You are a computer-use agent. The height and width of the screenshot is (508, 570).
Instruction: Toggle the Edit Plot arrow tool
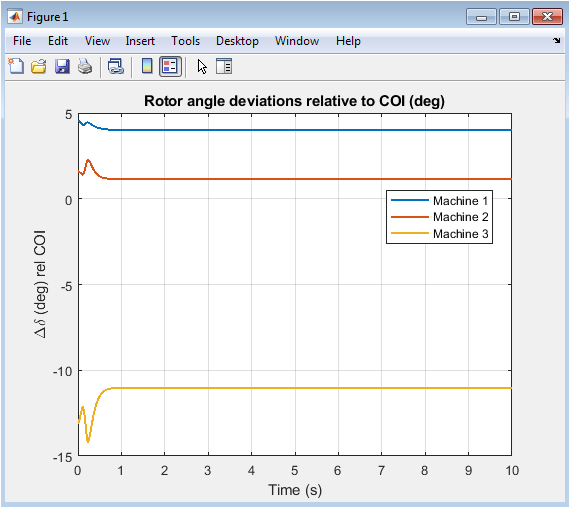point(202,67)
